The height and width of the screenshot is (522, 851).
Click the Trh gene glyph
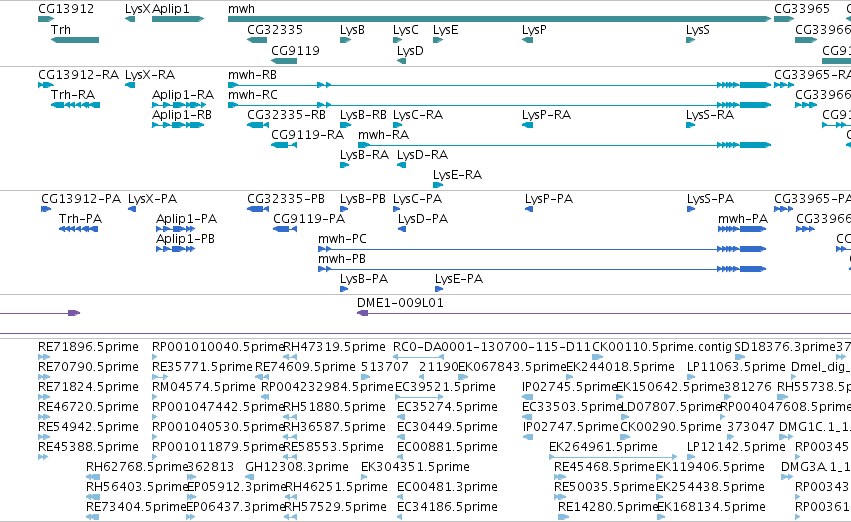[x=75, y=40]
